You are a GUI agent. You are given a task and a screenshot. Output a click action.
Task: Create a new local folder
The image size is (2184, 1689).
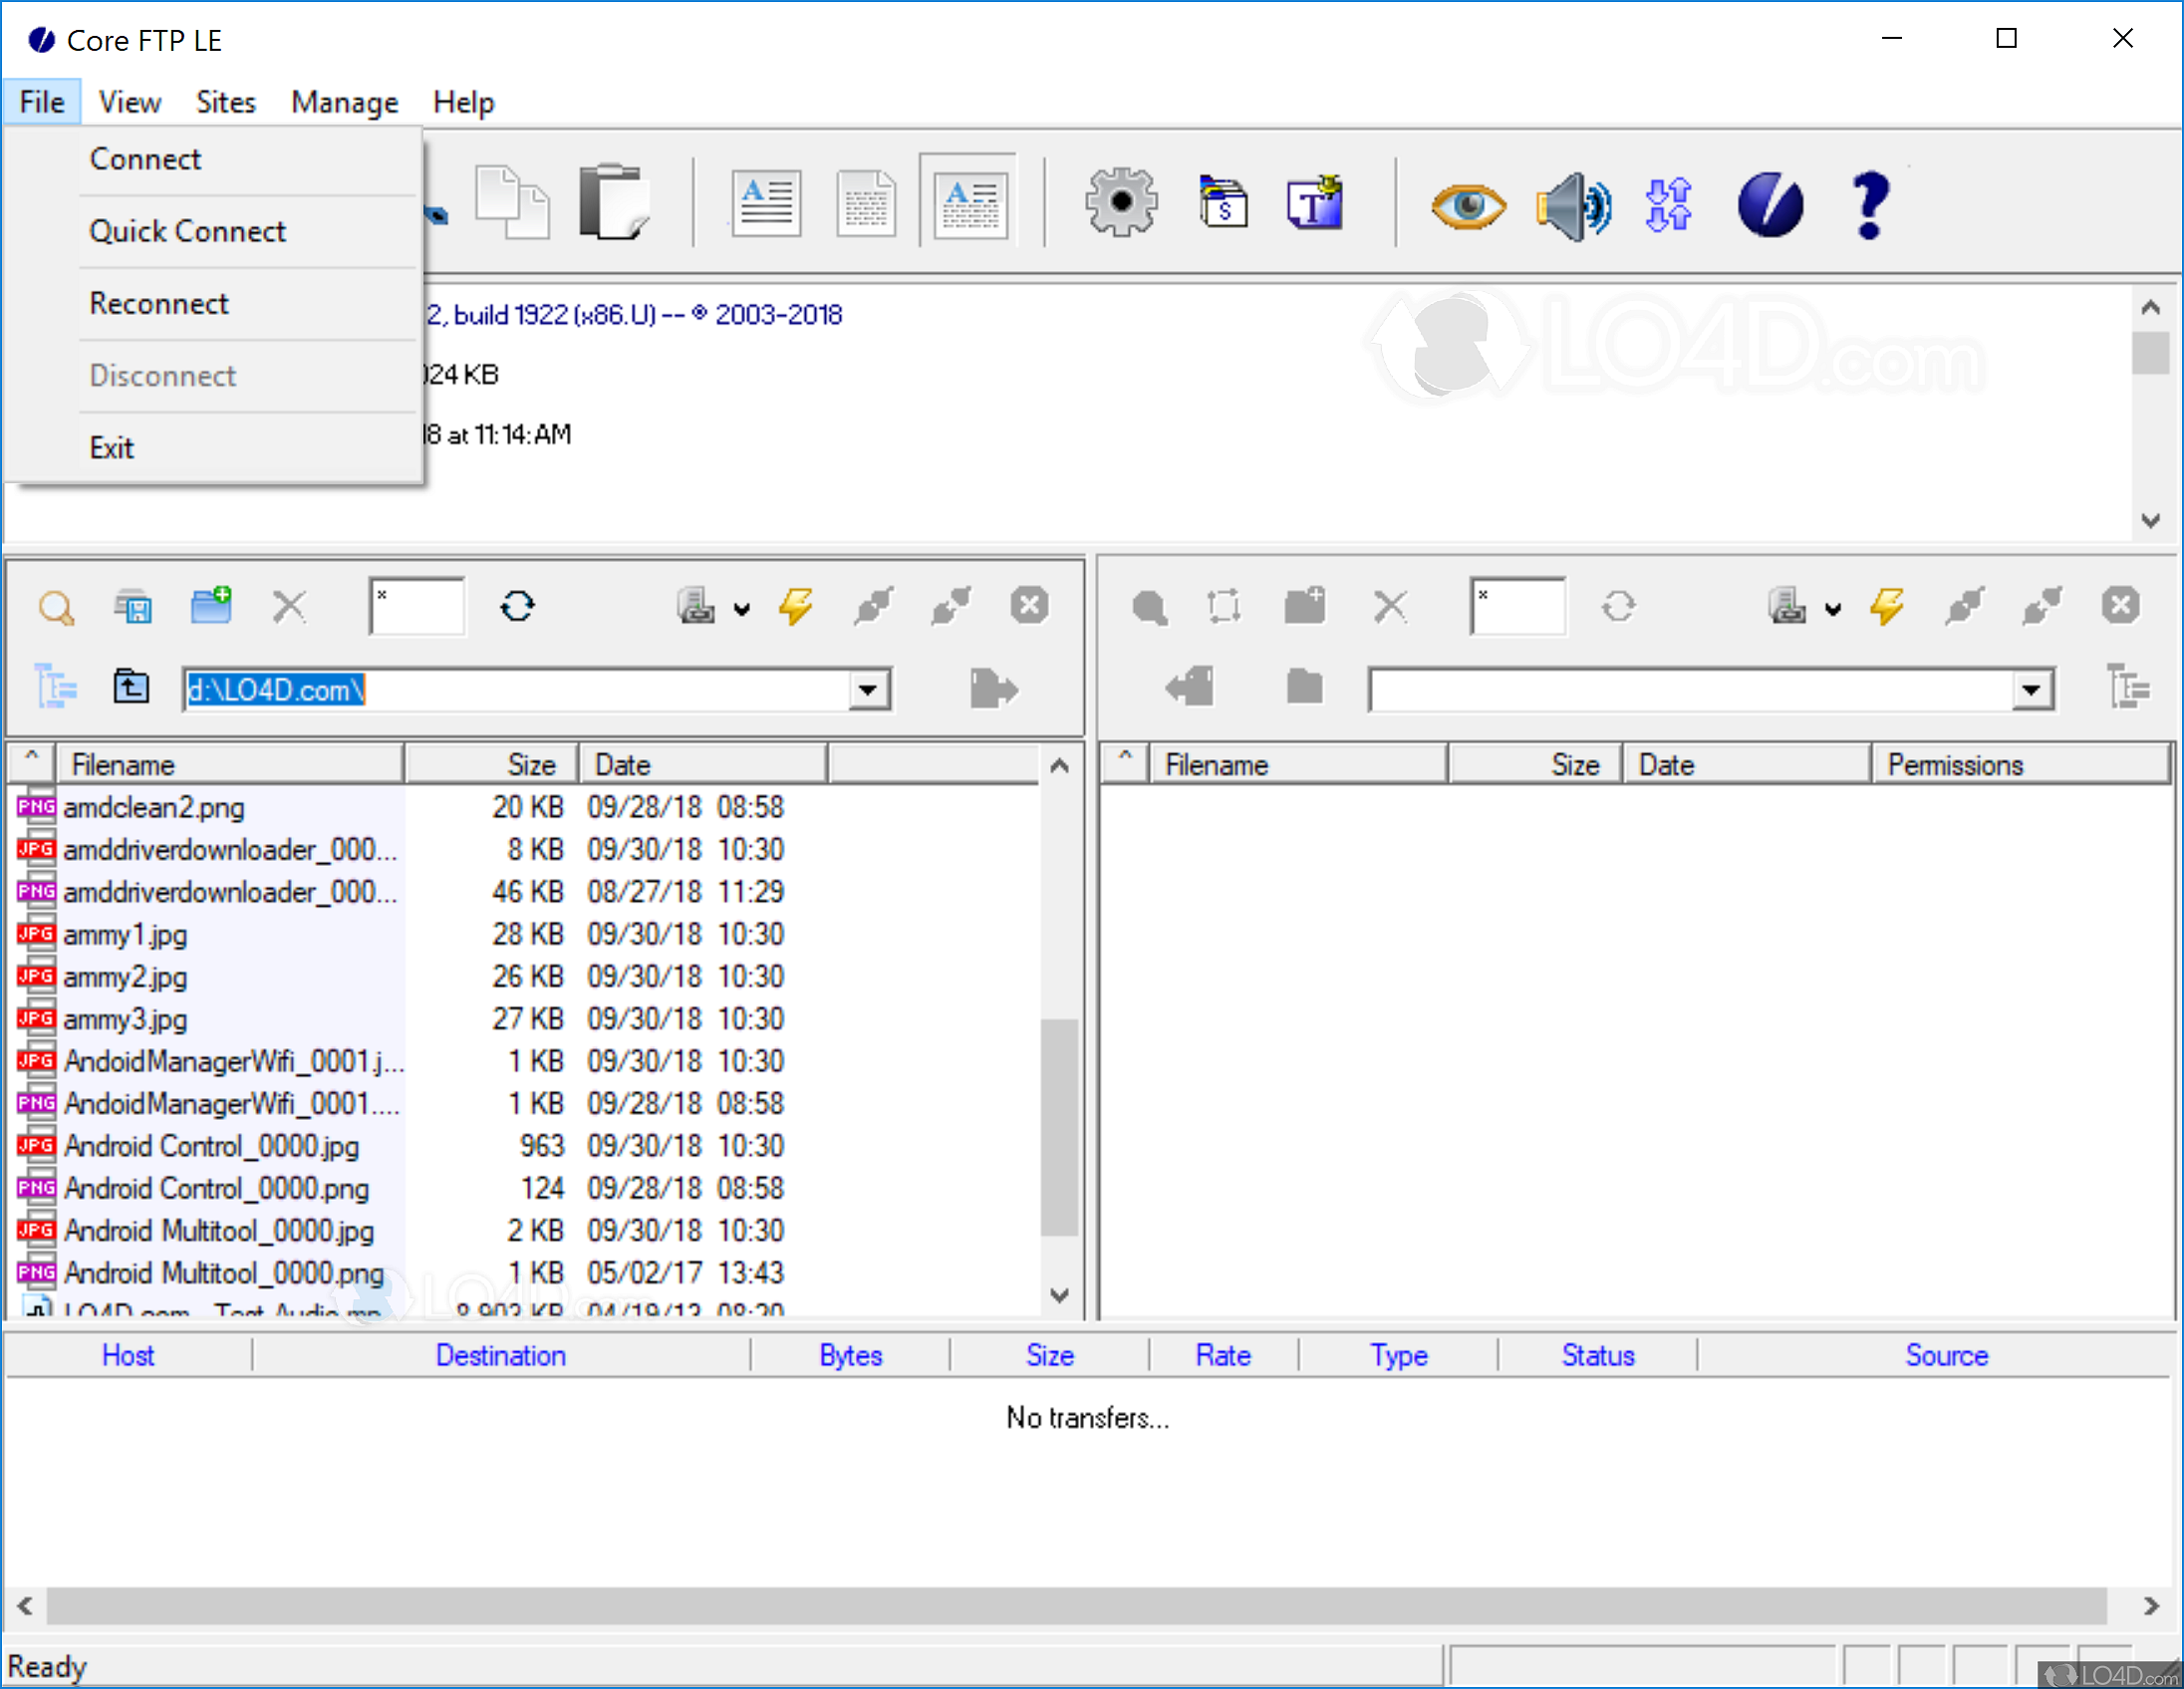[x=211, y=605]
